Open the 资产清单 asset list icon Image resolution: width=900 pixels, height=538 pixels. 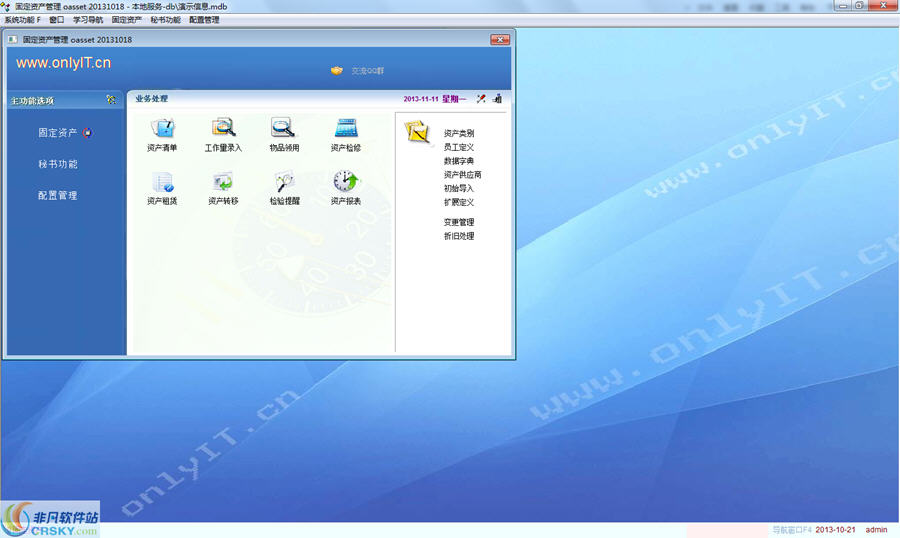(x=162, y=128)
